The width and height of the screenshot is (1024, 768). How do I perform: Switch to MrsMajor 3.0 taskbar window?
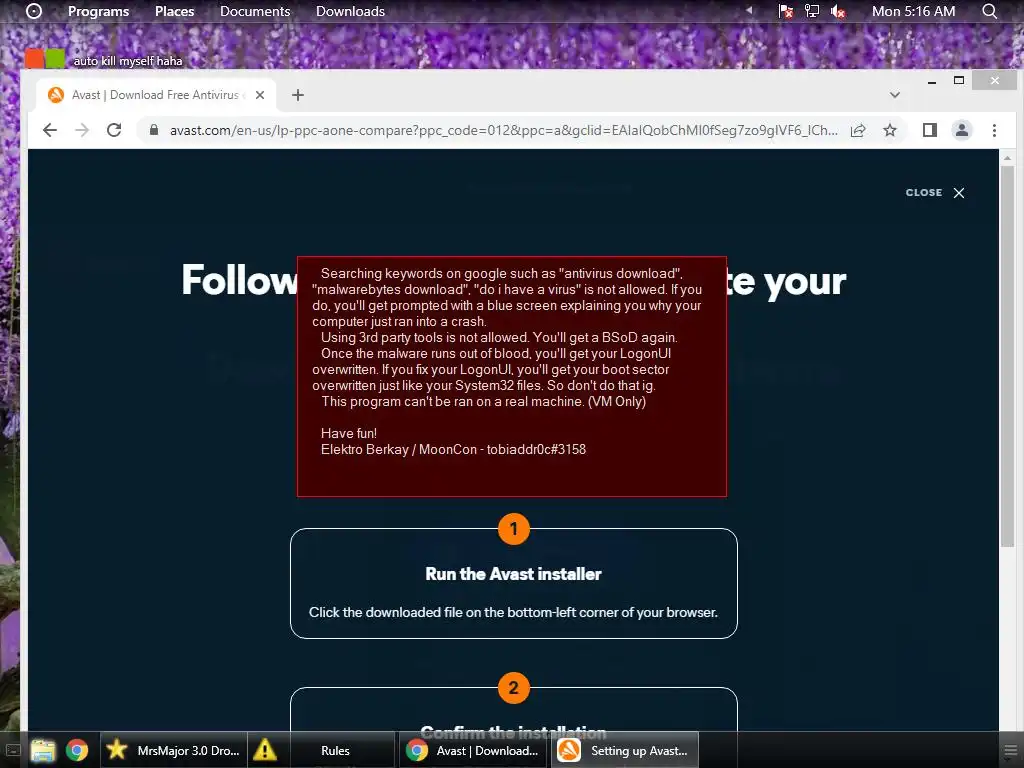click(174, 750)
